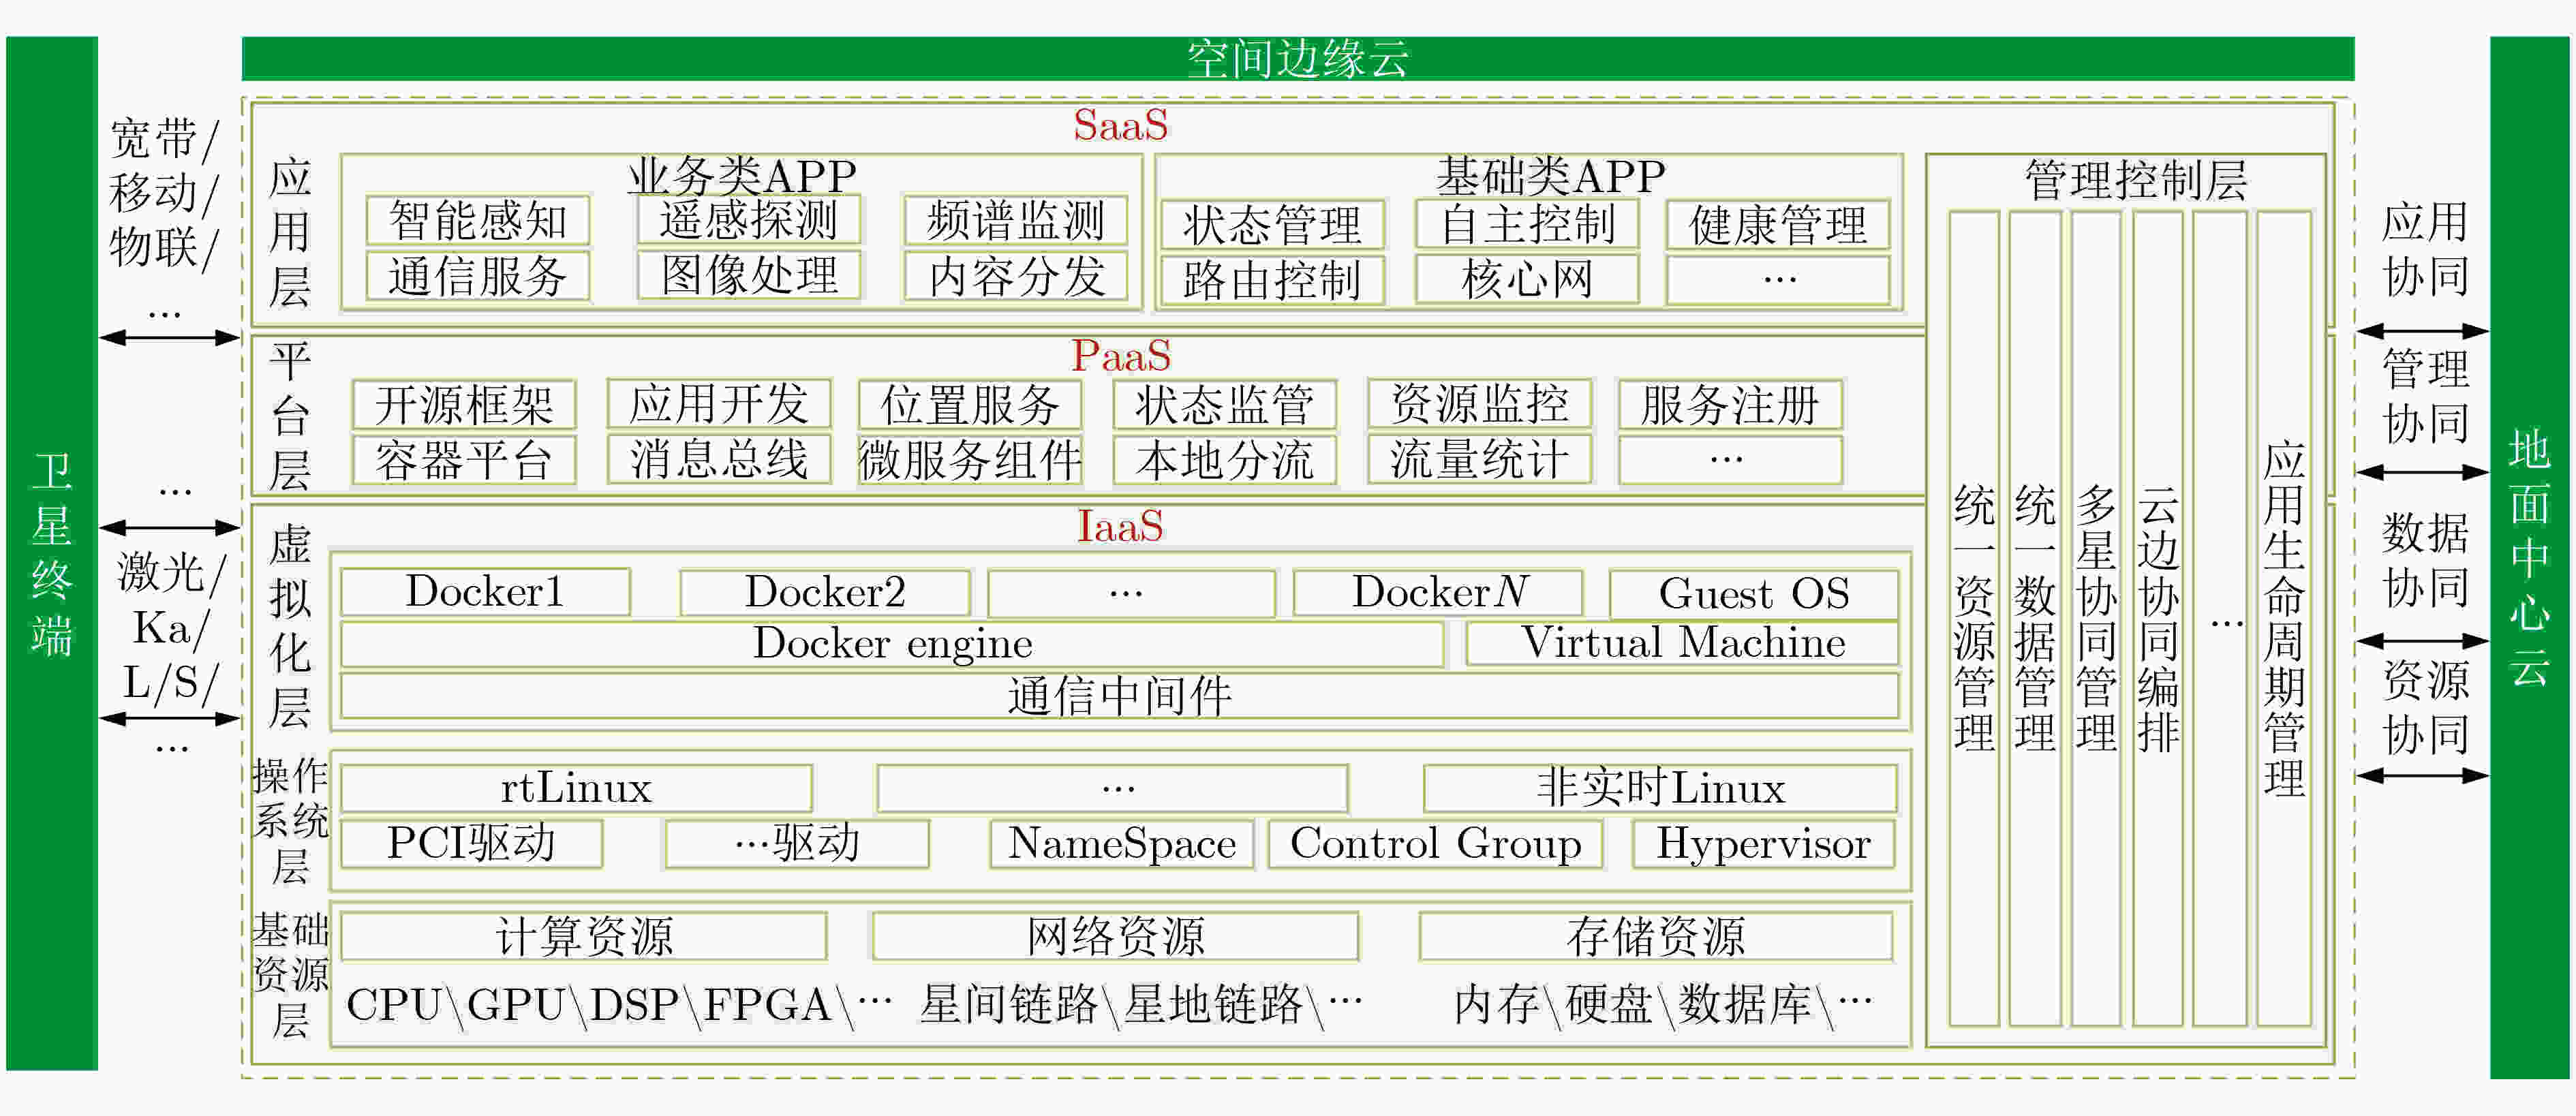
Task: Click the 容器平台 box
Action: pos(464,460)
